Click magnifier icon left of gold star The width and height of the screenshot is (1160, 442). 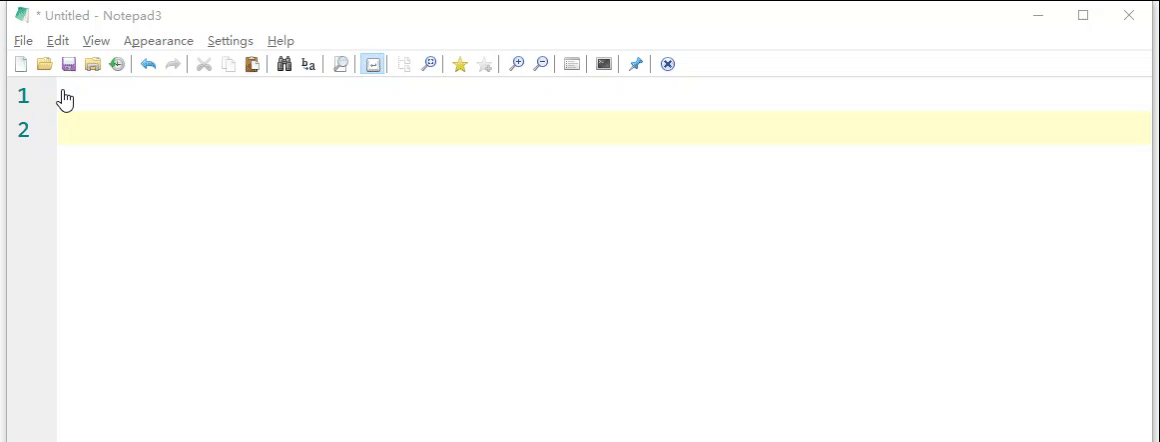tap(428, 64)
